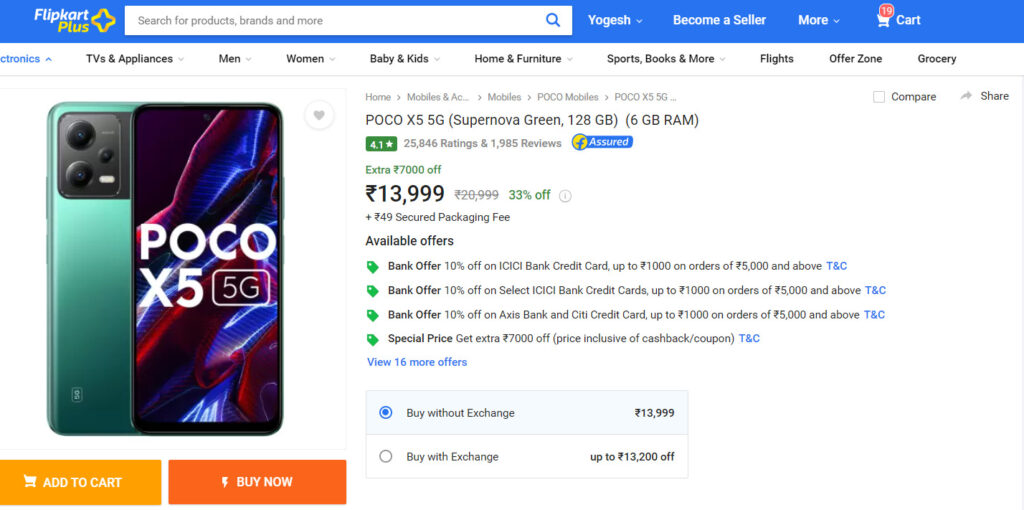Expand TVs & Appliances category menu
The image size is (1024, 510).
135,59
